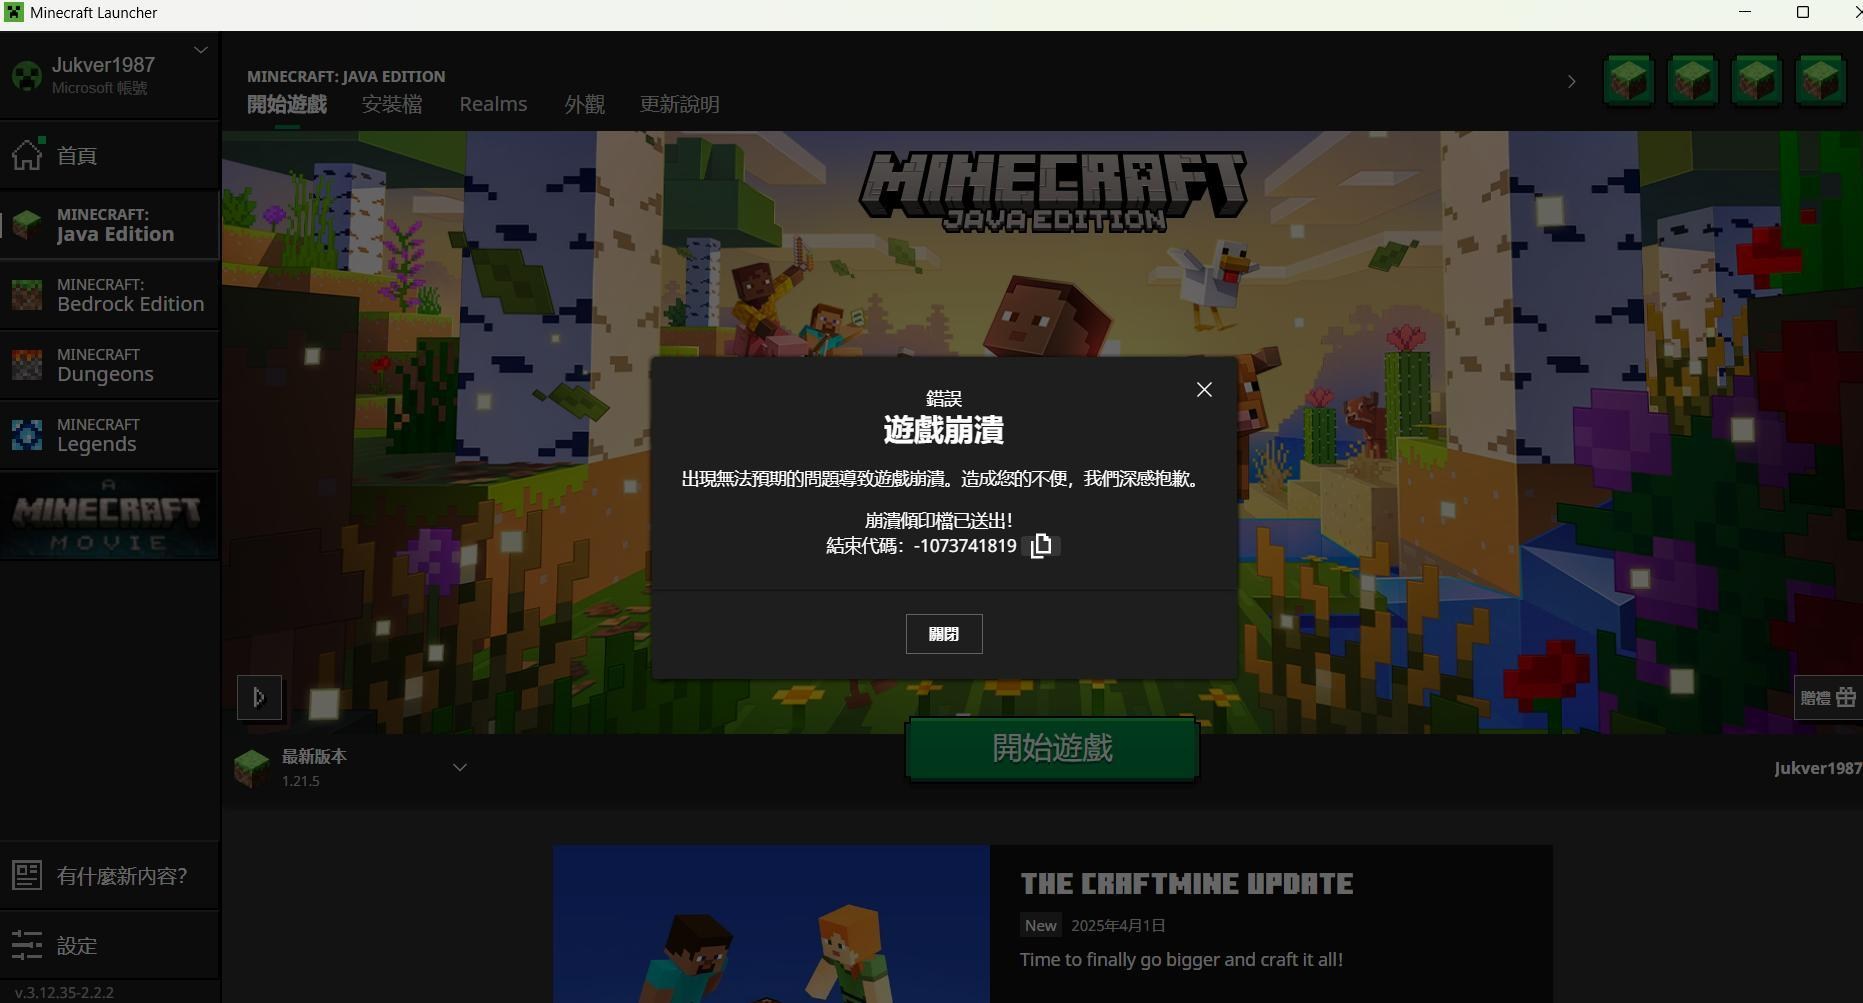
Task: Switch to the 安裝檔 tab
Action: pos(391,104)
